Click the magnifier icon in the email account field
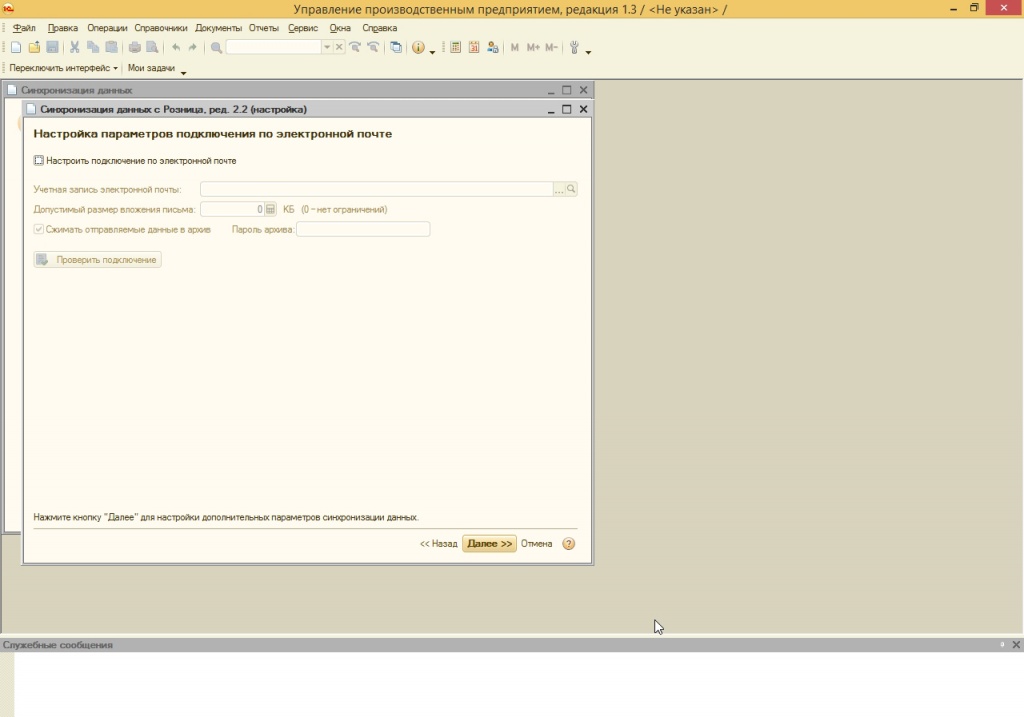1024x717 pixels. (x=572, y=189)
